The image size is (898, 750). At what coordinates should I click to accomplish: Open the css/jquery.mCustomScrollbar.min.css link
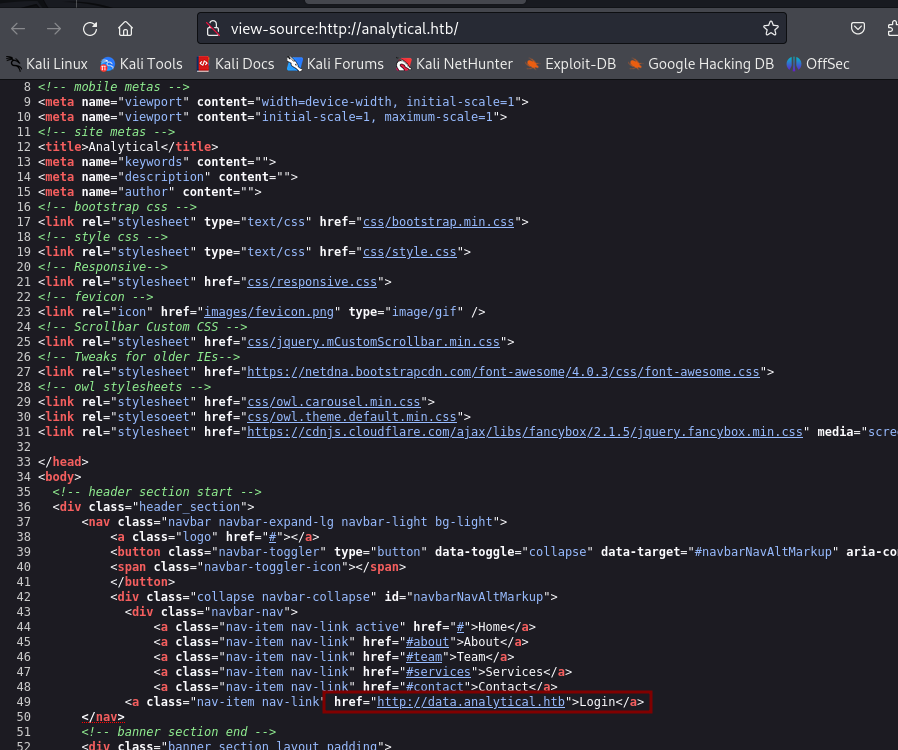[x=373, y=342]
